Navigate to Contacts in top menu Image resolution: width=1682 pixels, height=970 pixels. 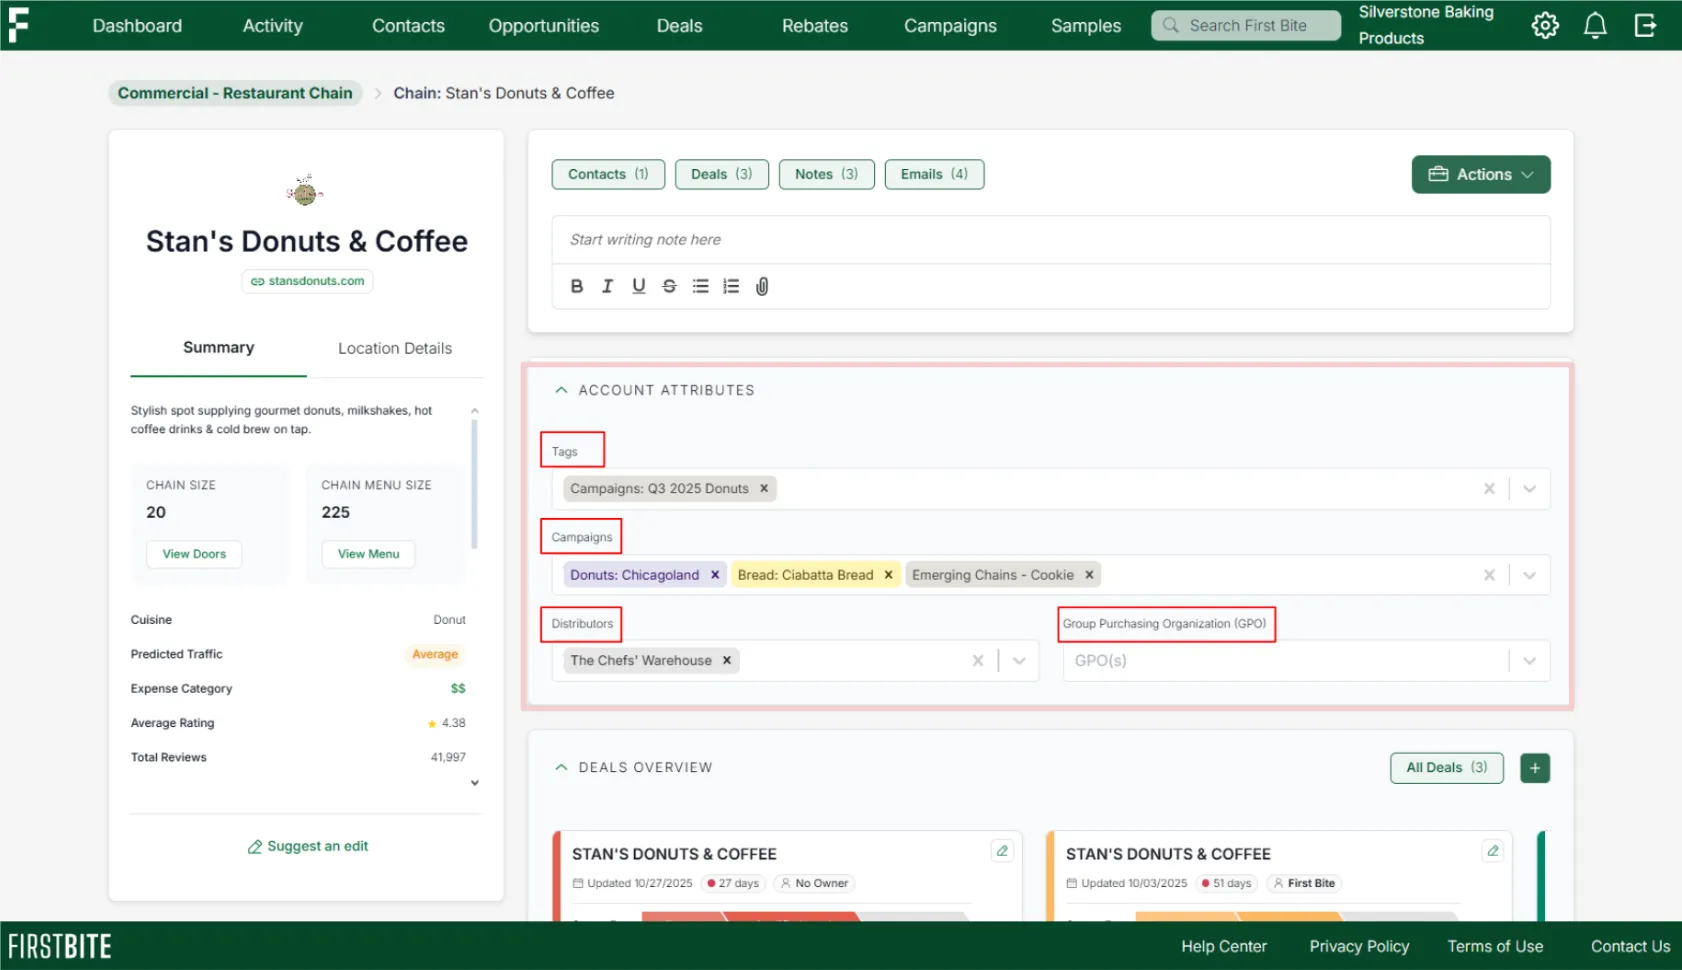pyautogui.click(x=408, y=26)
